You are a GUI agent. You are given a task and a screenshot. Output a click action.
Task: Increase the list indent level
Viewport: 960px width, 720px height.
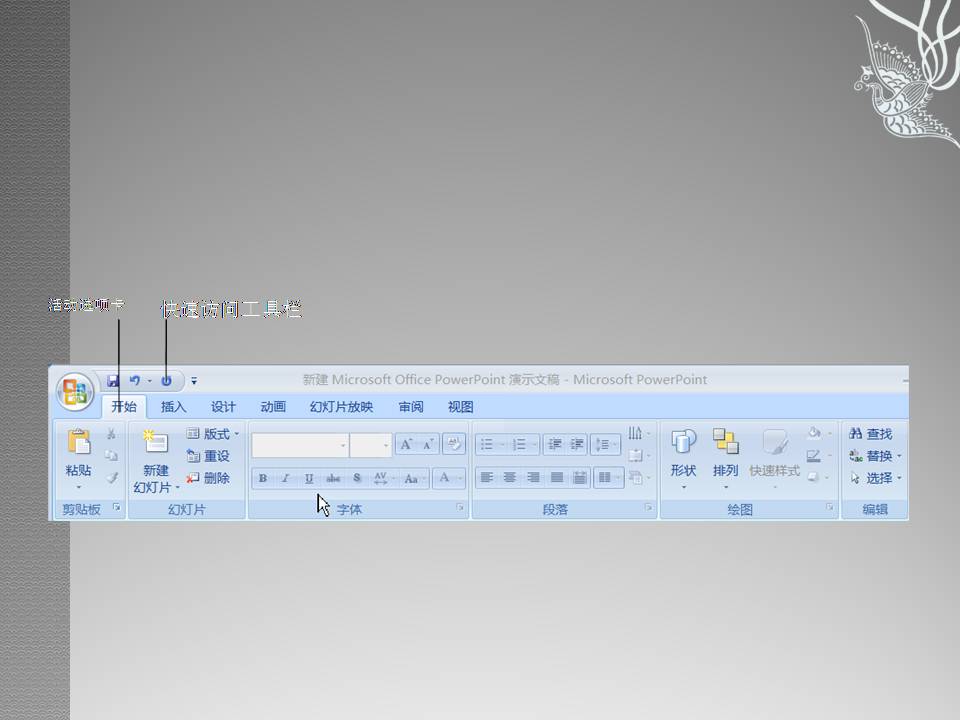(x=577, y=444)
